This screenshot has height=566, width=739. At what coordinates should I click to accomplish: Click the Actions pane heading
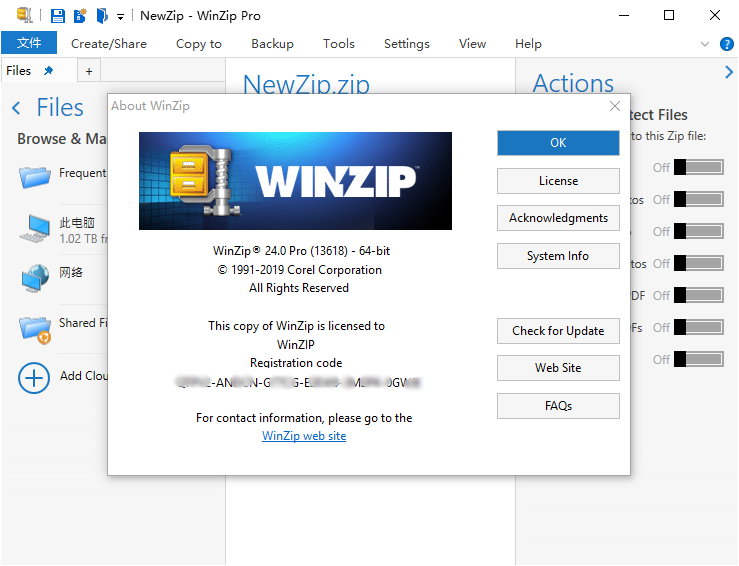[573, 83]
